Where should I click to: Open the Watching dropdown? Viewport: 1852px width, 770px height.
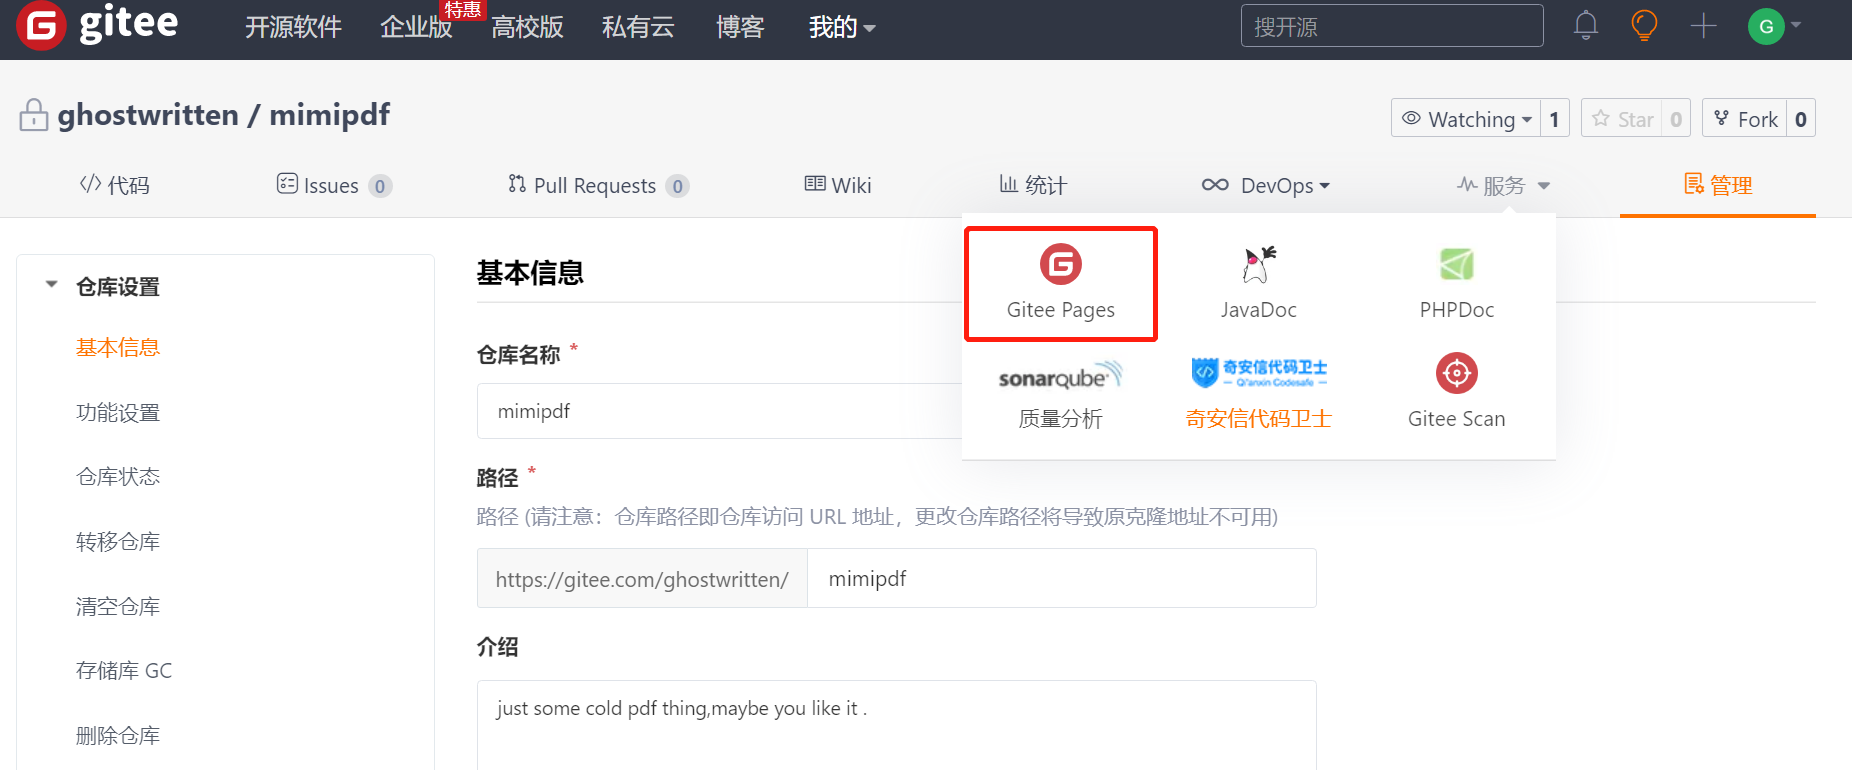[1466, 118]
